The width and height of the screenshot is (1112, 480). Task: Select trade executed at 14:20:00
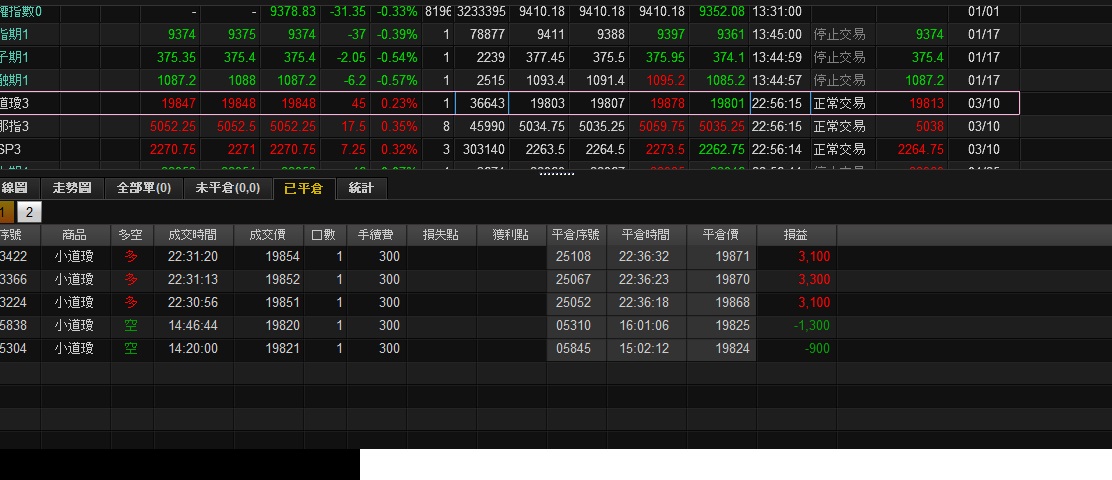pyautogui.click(x=193, y=349)
